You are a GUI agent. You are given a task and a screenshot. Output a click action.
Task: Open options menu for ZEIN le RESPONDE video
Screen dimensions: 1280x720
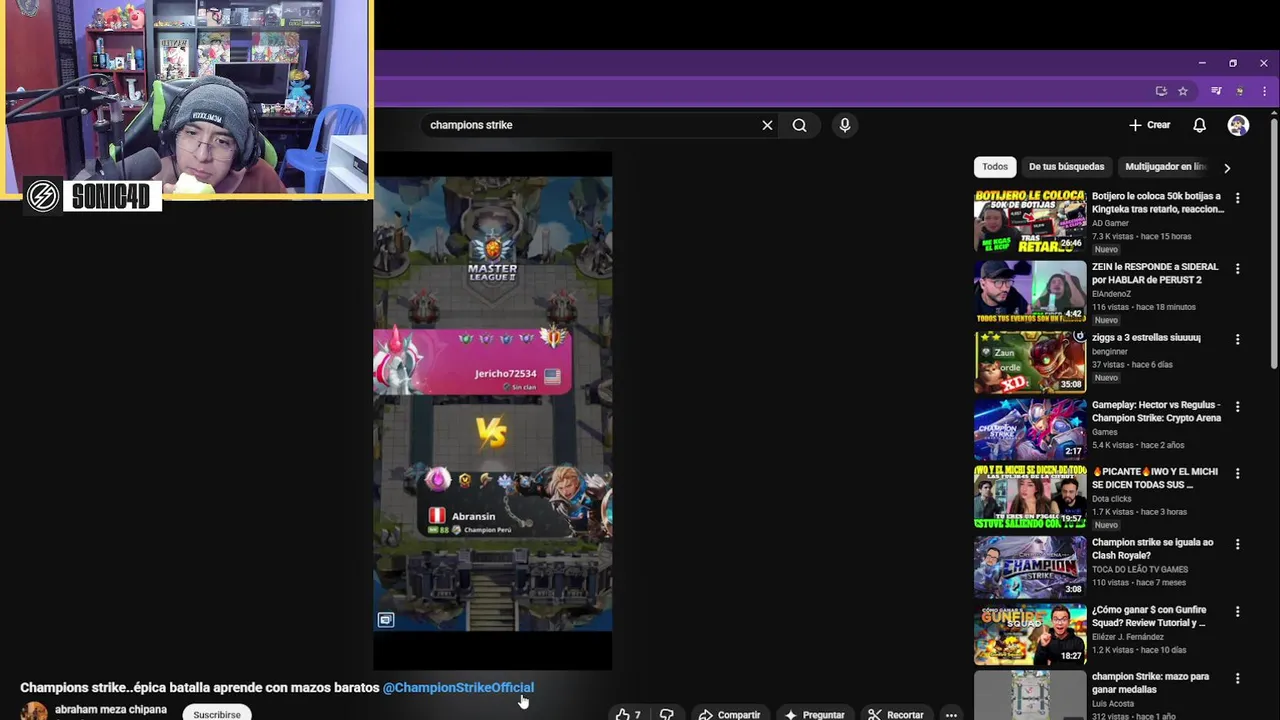(x=1237, y=269)
